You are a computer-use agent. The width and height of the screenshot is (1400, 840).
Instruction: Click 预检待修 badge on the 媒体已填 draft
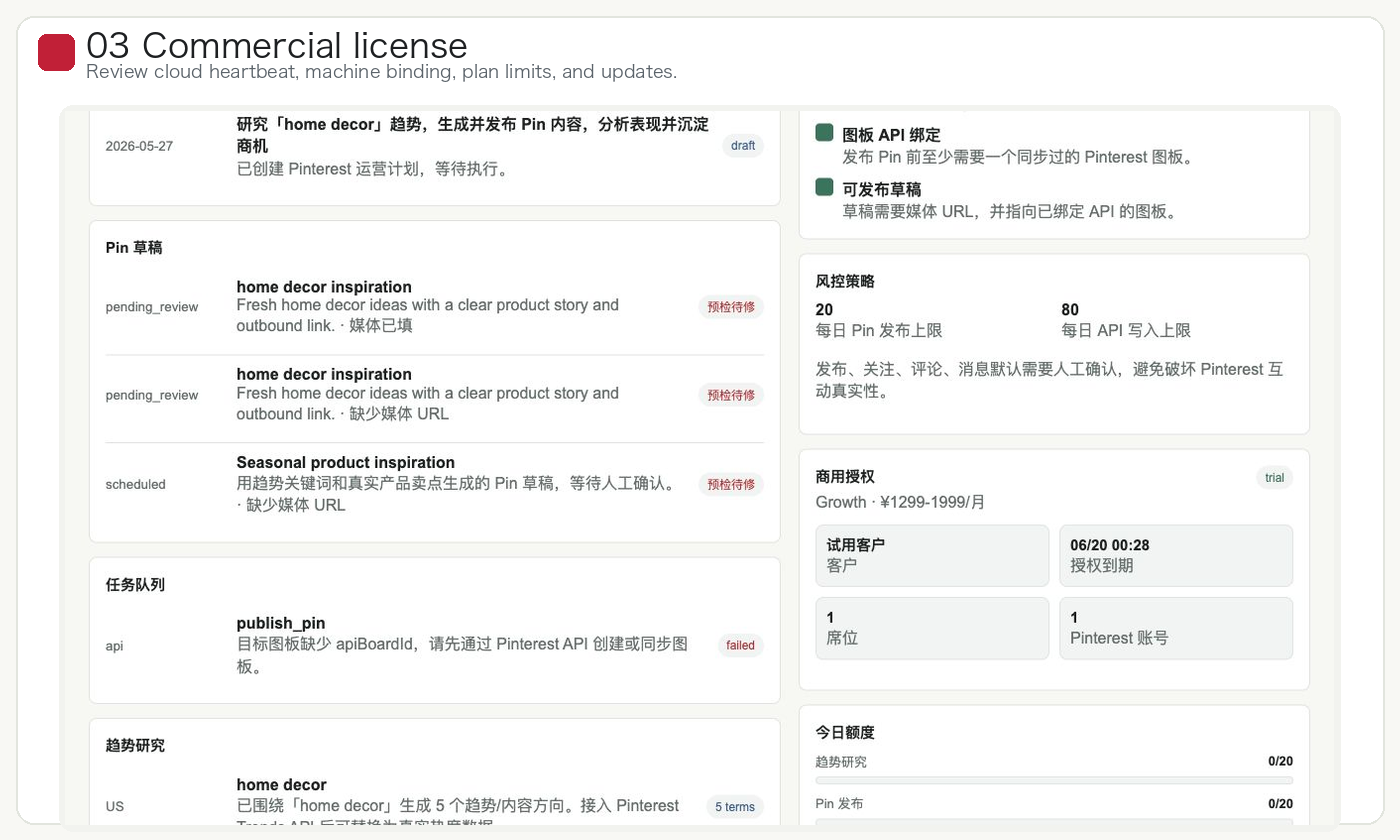tap(731, 307)
